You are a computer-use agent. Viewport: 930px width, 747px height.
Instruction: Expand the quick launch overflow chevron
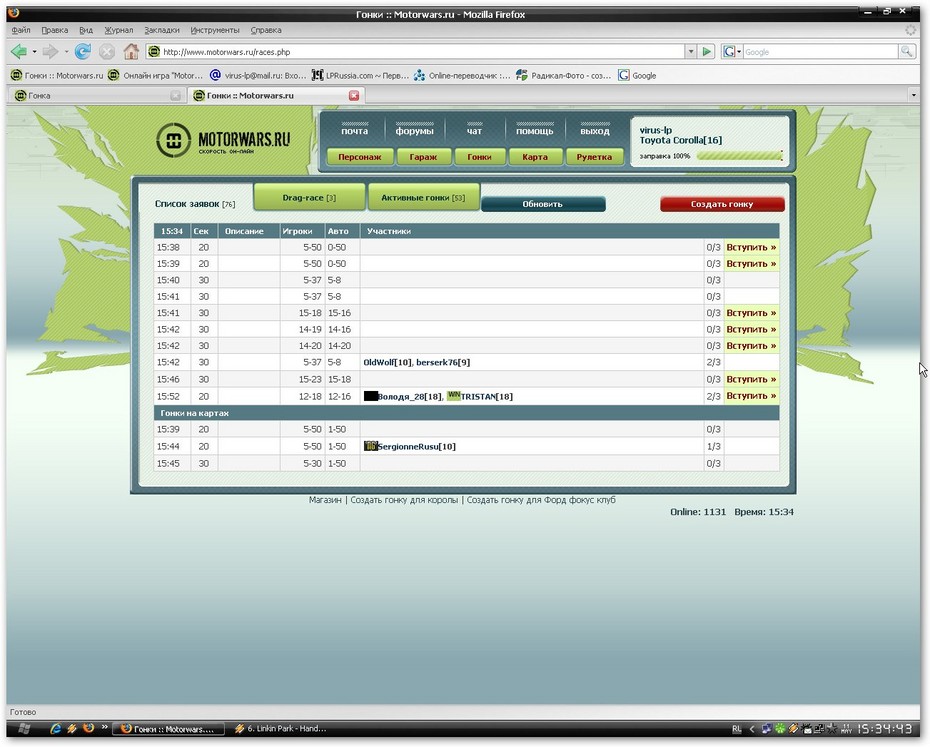point(104,727)
